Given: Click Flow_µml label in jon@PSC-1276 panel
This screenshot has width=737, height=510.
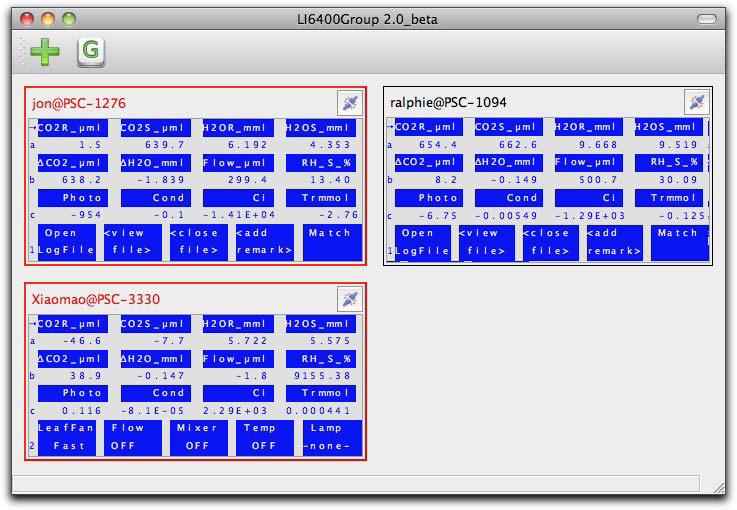Looking at the screenshot, I should click(x=238, y=163).
